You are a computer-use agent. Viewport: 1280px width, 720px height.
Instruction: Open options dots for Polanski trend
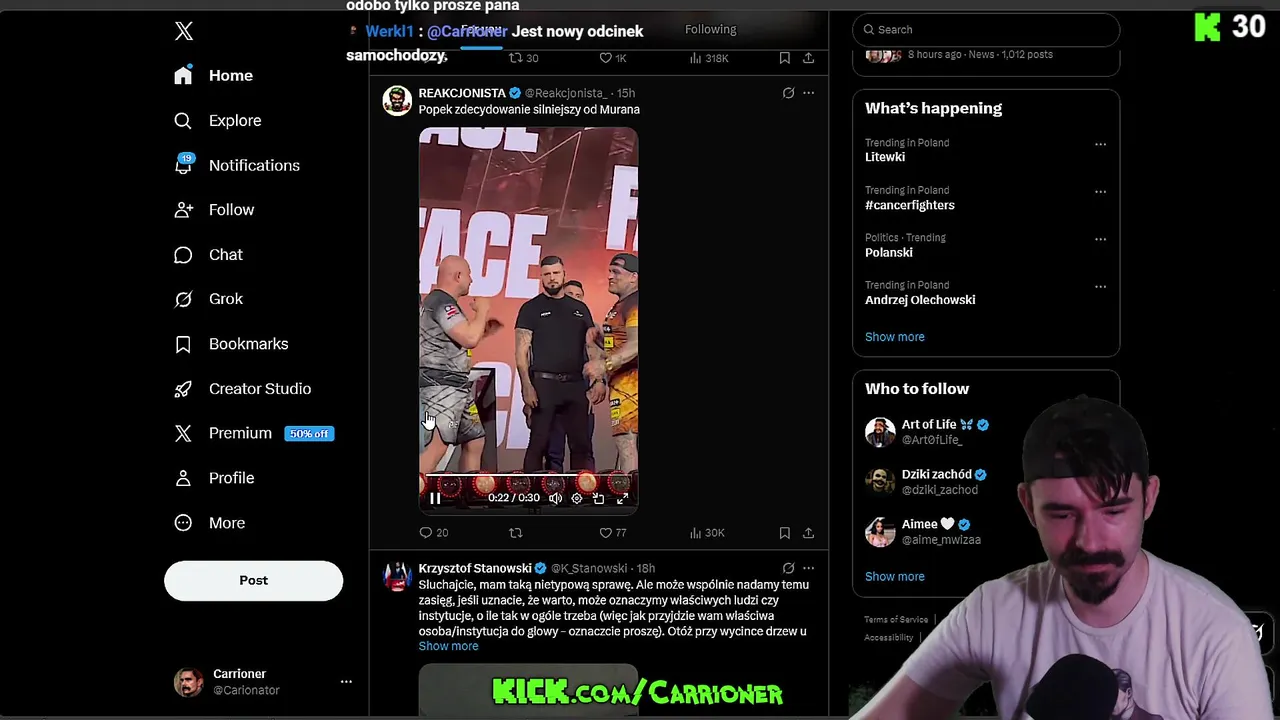[1100, 239]
